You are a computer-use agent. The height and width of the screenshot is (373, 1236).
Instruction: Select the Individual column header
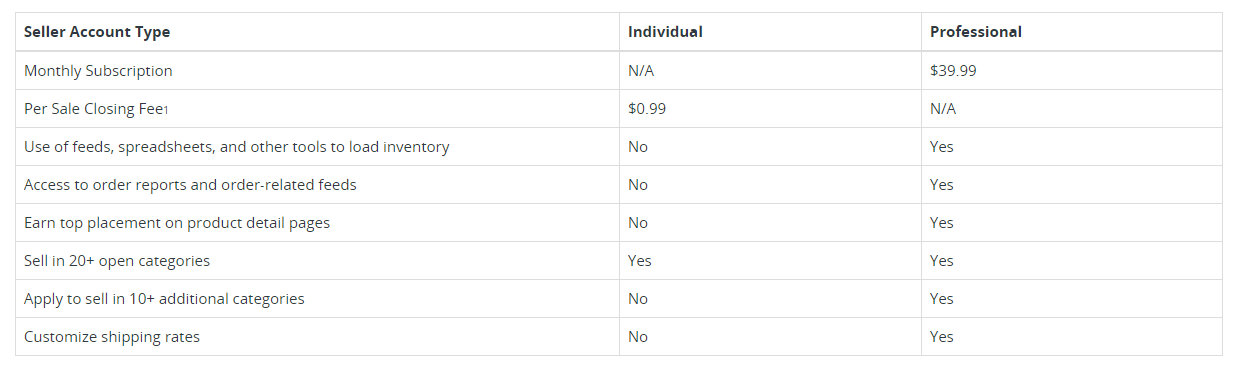(x=665, y=32)
